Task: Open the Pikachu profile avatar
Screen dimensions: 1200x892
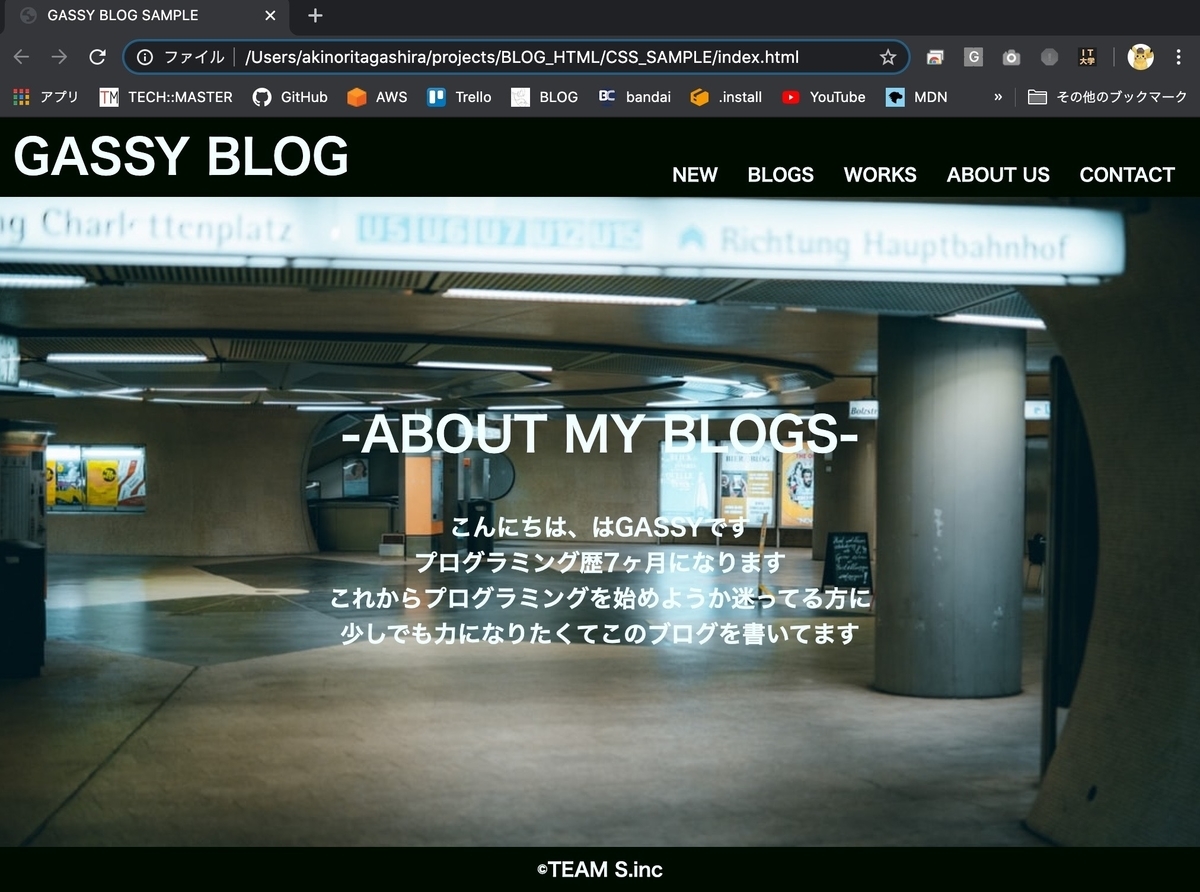Action: pos(1140,57)
